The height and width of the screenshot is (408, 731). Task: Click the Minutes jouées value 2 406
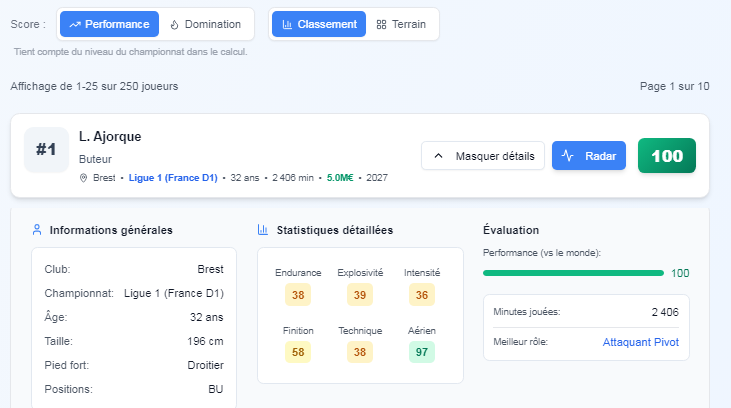pos(665,312)
